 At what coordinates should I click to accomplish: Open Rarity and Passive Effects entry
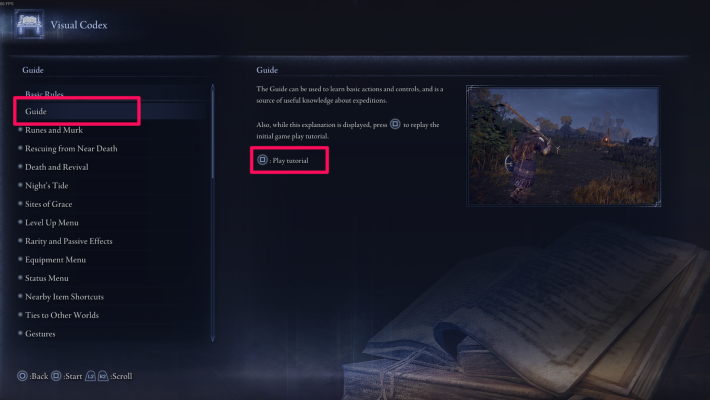68,241
